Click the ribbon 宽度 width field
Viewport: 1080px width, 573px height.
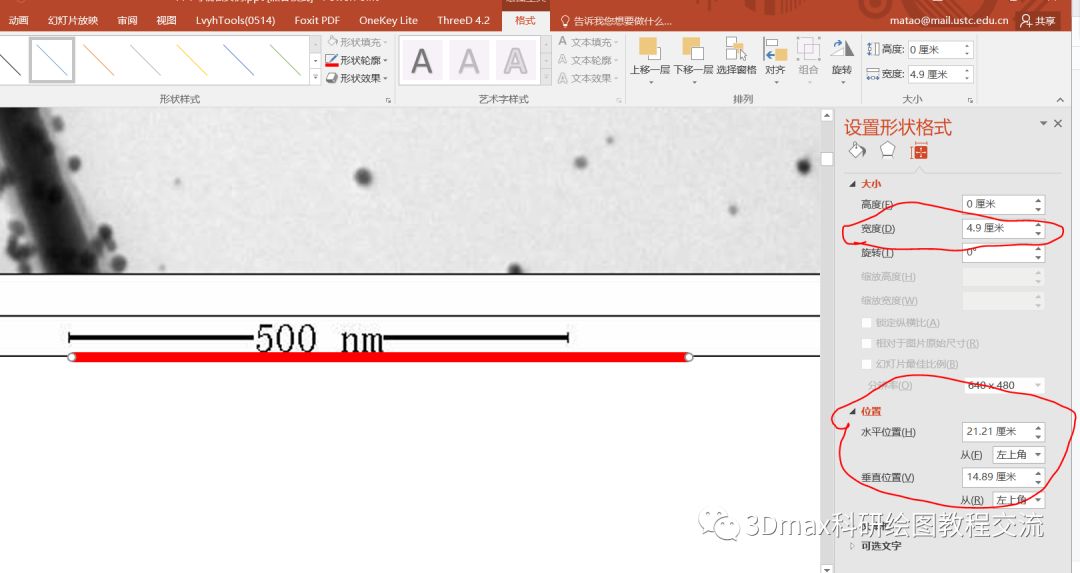click(x=939, y=74)
